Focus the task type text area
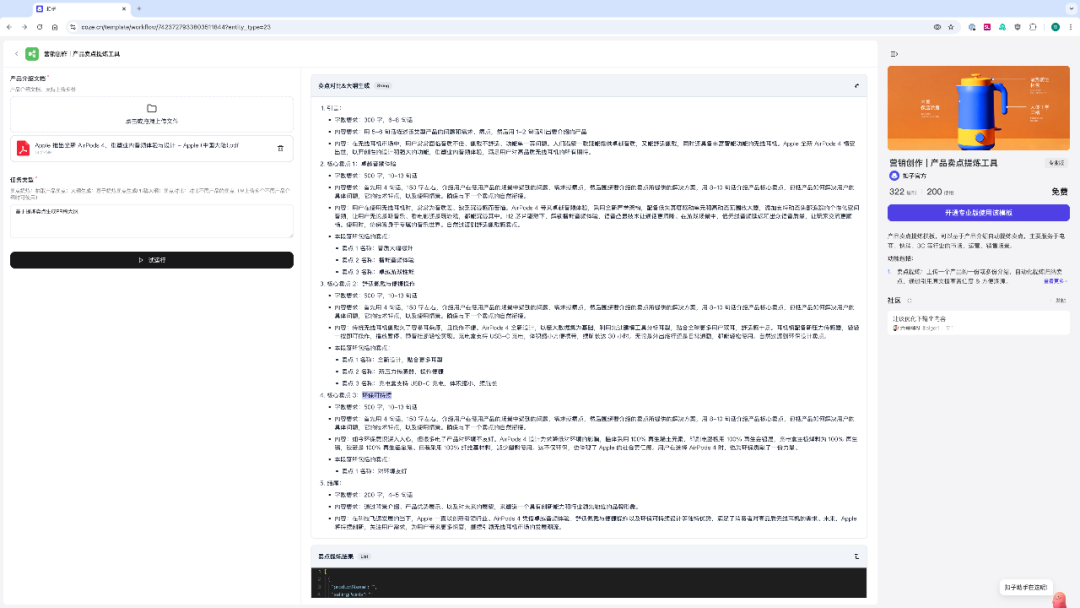 tap(152, 221)
